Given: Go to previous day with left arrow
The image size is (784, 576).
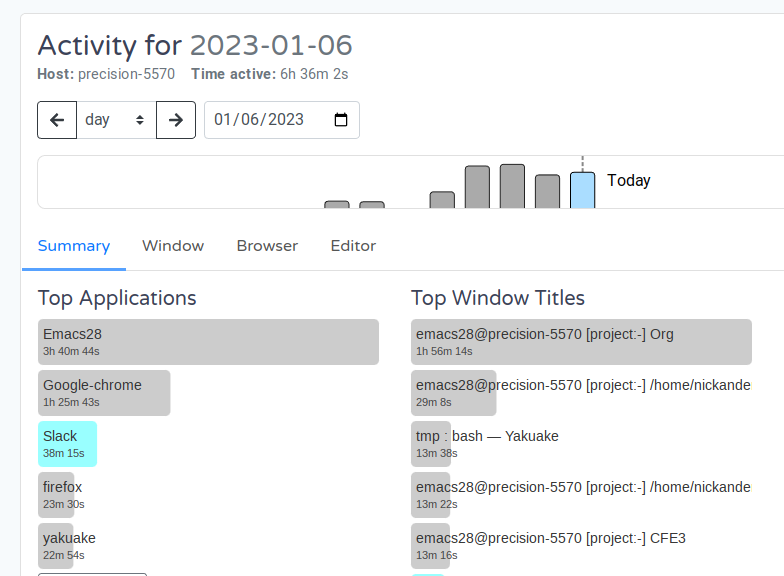Looking at the screenshot, I should tap(57, 120).
